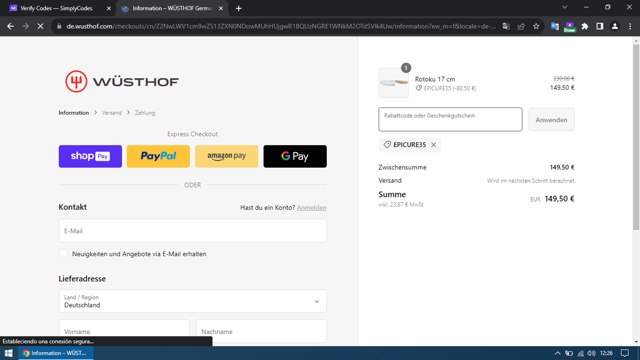The width and height of the screenshot is (640, 360).
Task: Pay with the Google Pay button
Action: 295,156
